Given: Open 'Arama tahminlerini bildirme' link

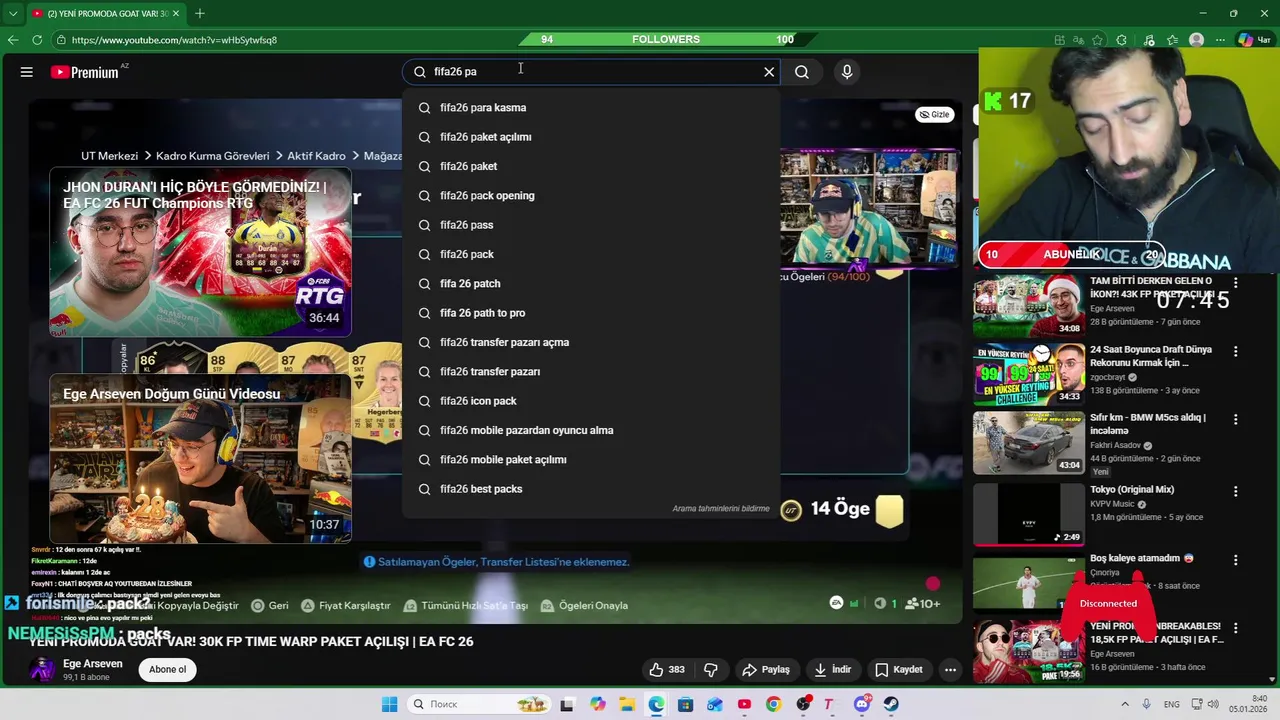Looking at the screenshot, I should point(721,509).
